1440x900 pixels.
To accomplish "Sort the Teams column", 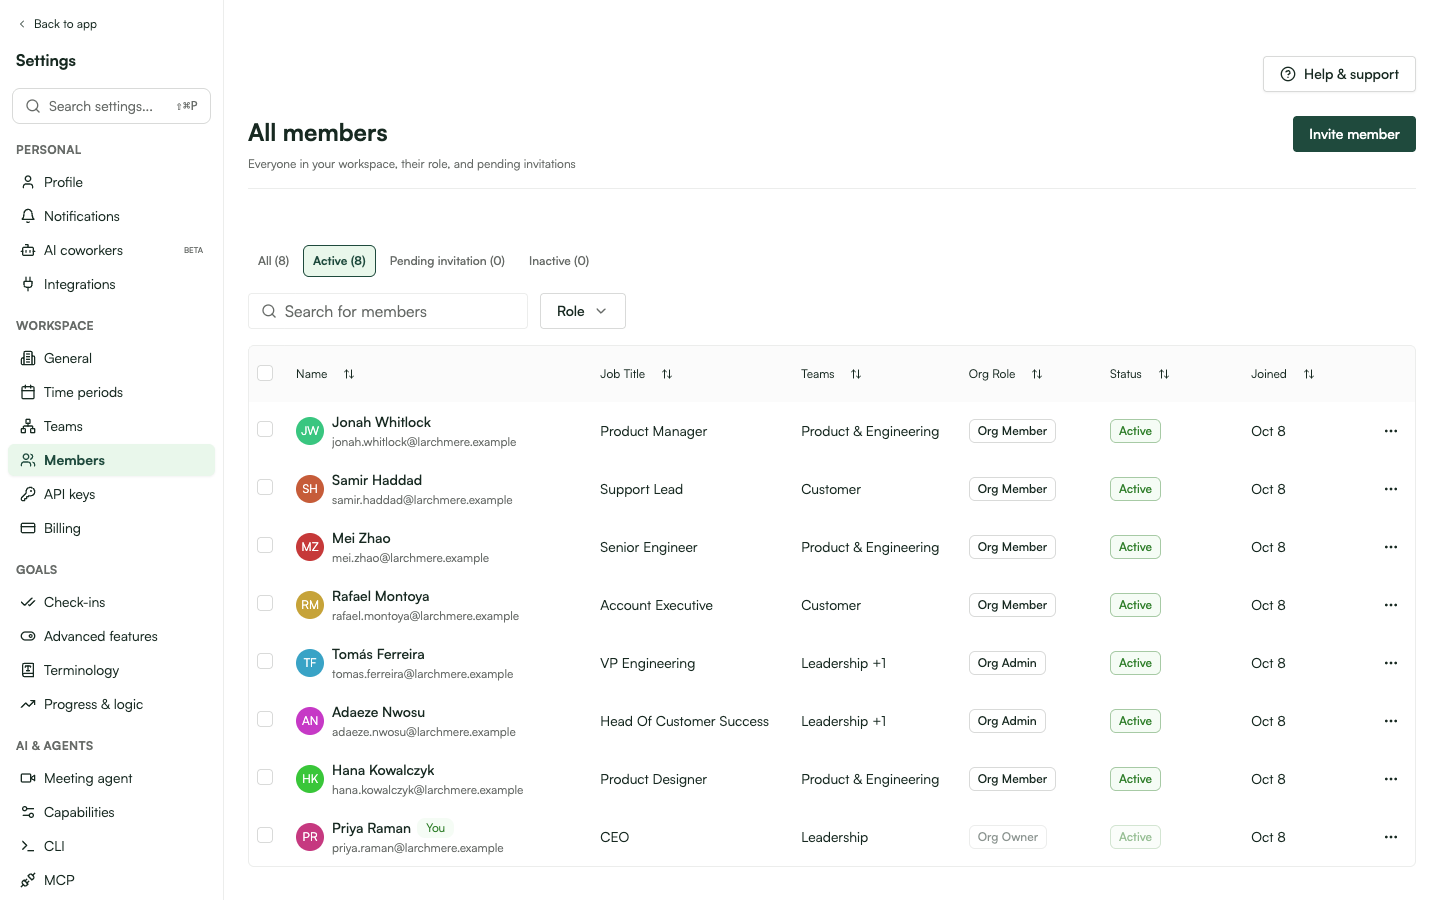I will click(x=856, y=374).
